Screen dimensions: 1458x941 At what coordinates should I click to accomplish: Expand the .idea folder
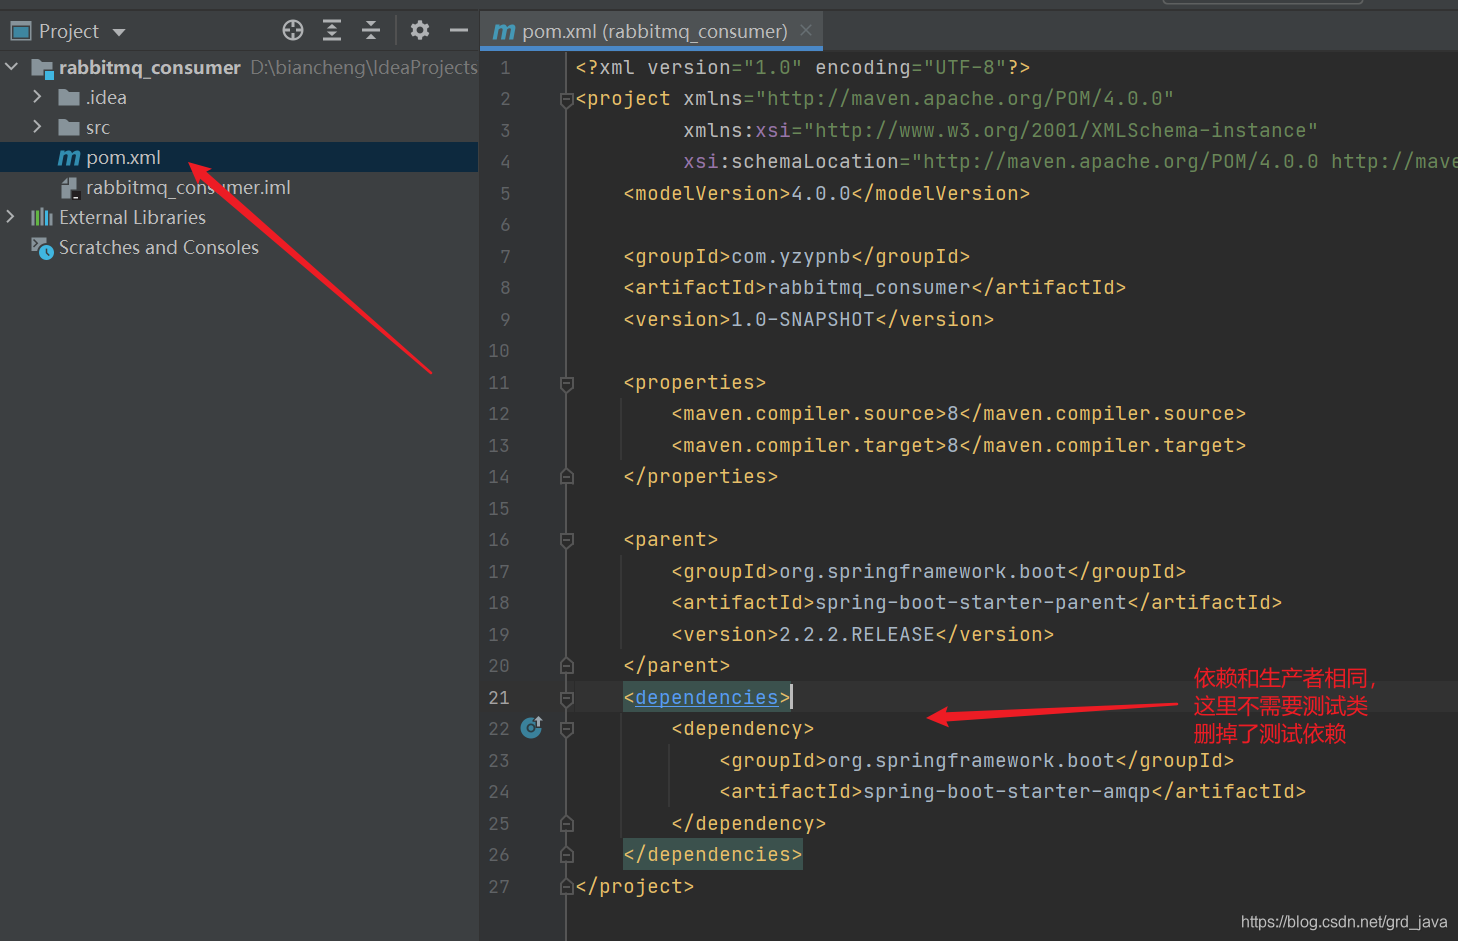[x=38, y=97]
